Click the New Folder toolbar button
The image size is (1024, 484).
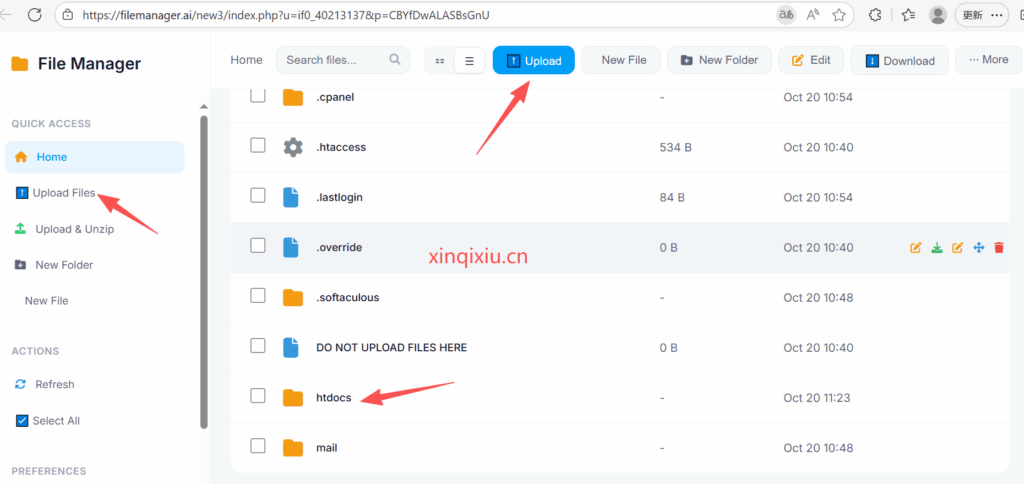[x=719, y=60]
